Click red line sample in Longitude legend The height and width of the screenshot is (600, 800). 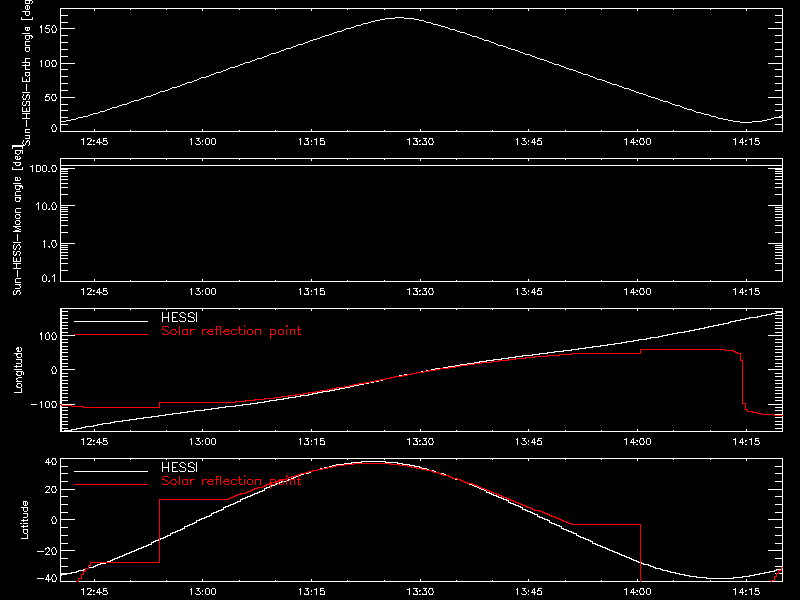tap(111, 335)
